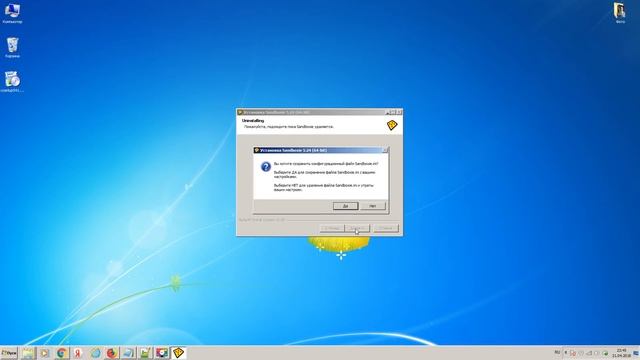Open the taskbar clock and date
The image size is (640, 360).
click(x=622, y=353)
